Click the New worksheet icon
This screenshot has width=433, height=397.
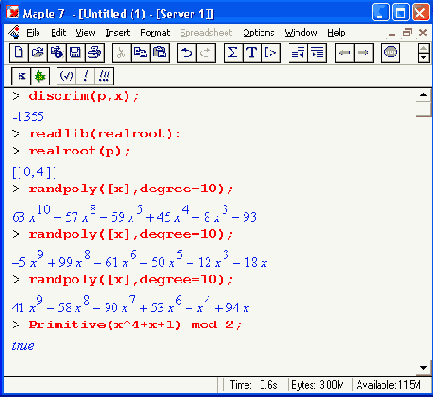pyautogui.click(x=19, y=53)
